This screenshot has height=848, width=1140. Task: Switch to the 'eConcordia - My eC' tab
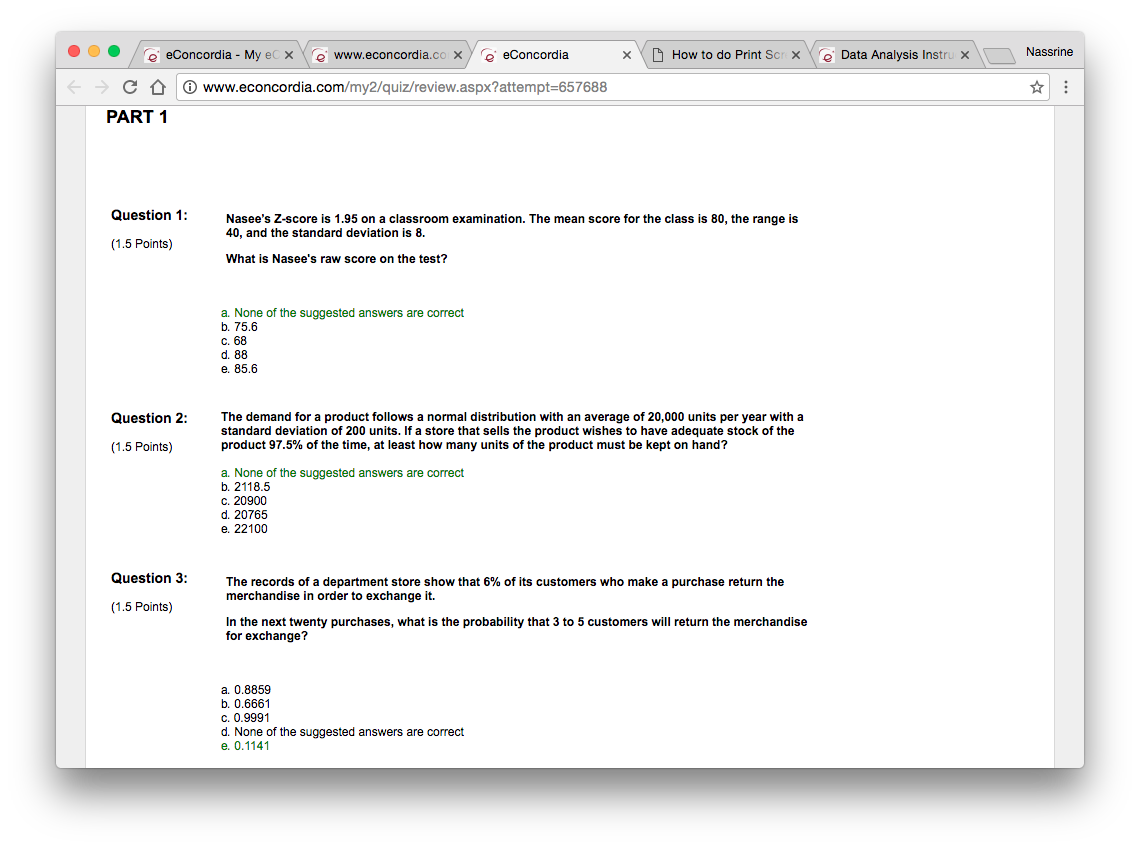pos(212,55)
